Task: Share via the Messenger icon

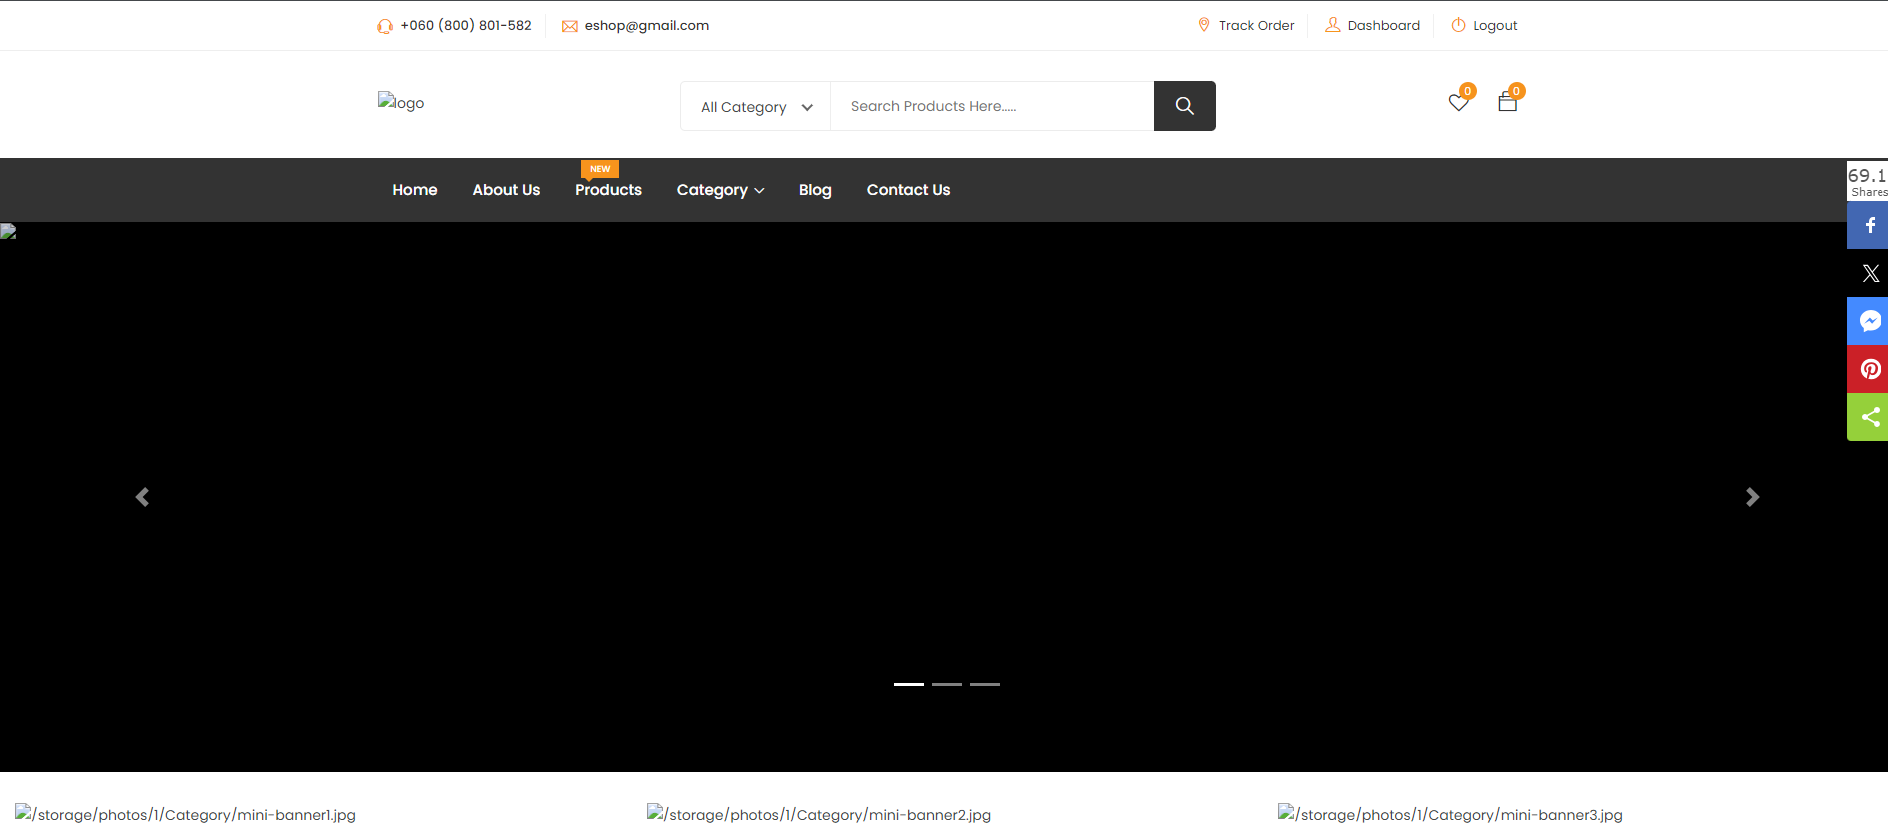Action: coord(1869,321)
